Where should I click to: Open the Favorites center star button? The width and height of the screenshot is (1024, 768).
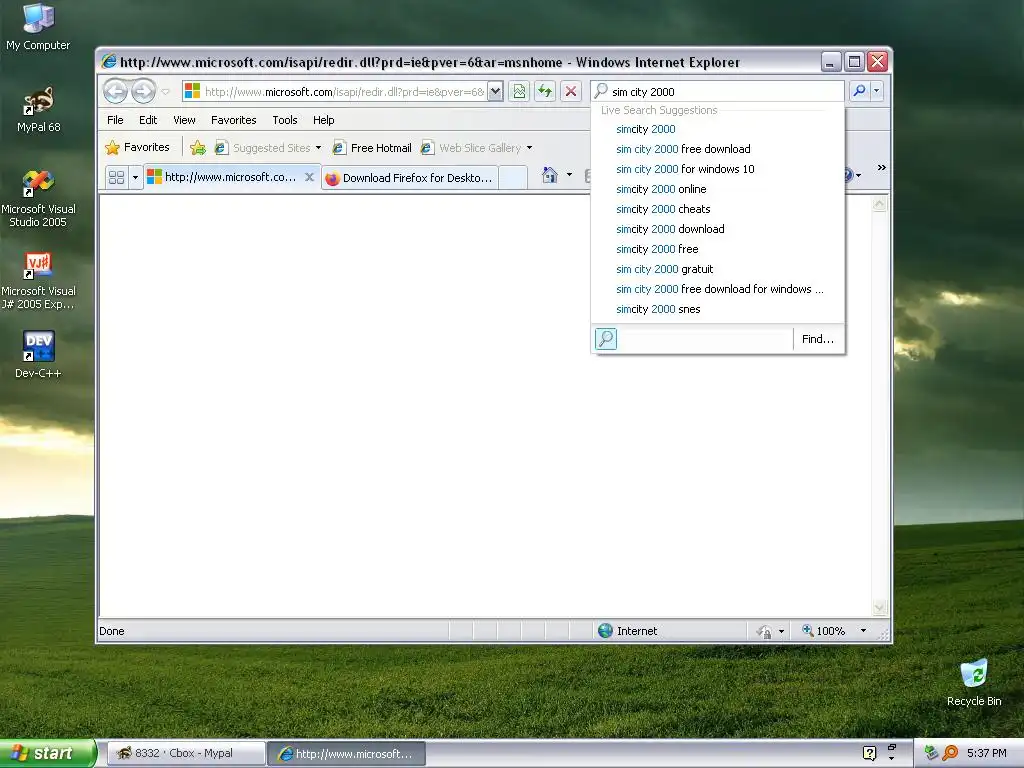(138, 148)
